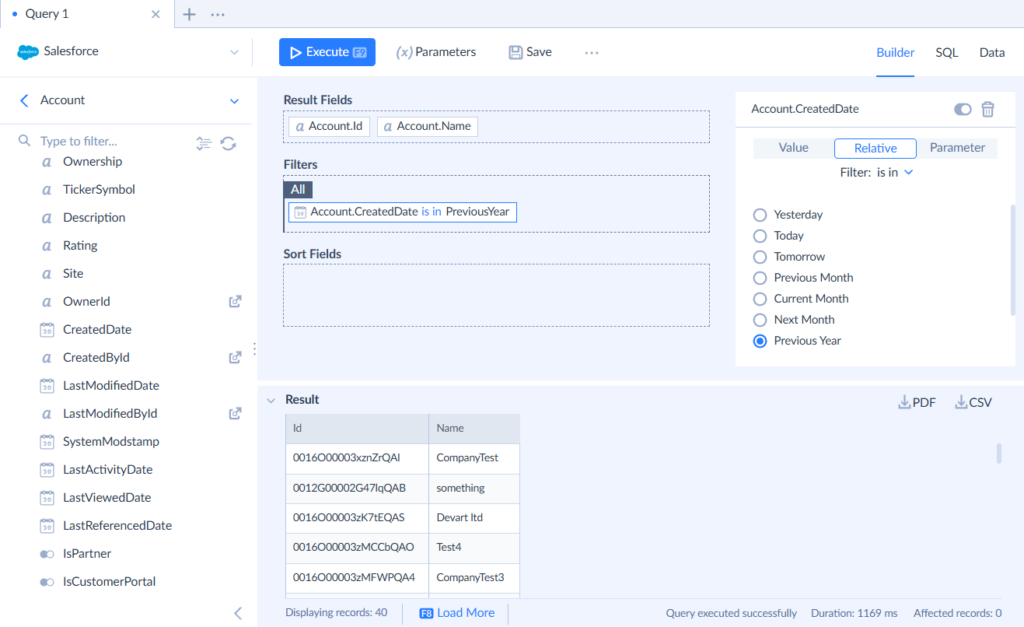Select the Rating field
Screen dimensions: 1024x627
point(80,246)
